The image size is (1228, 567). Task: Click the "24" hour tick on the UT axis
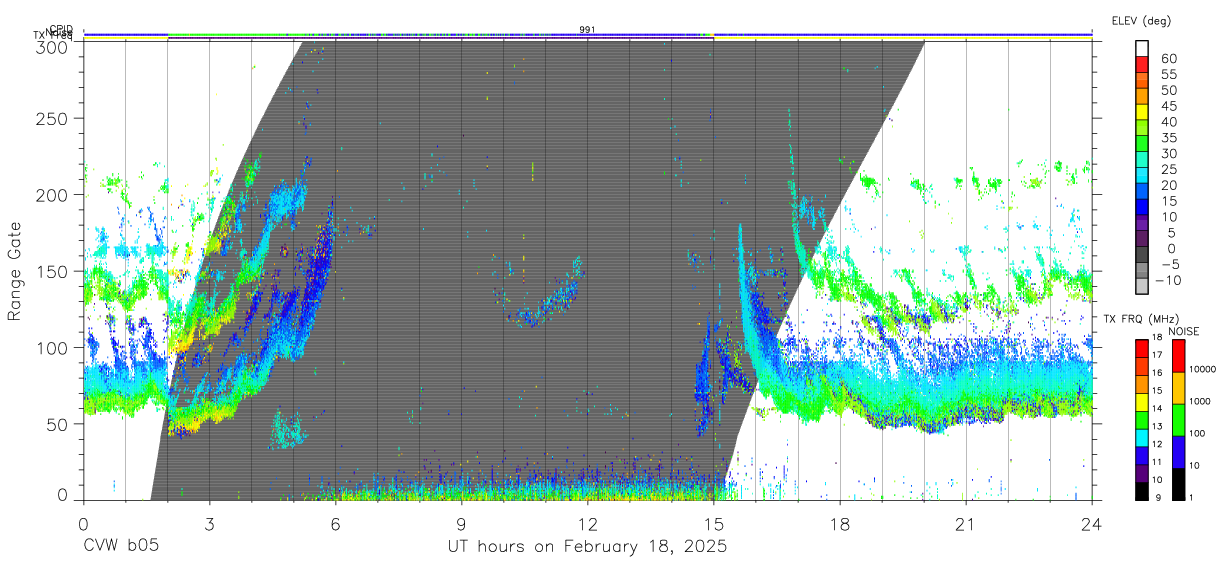(1092, 524)
